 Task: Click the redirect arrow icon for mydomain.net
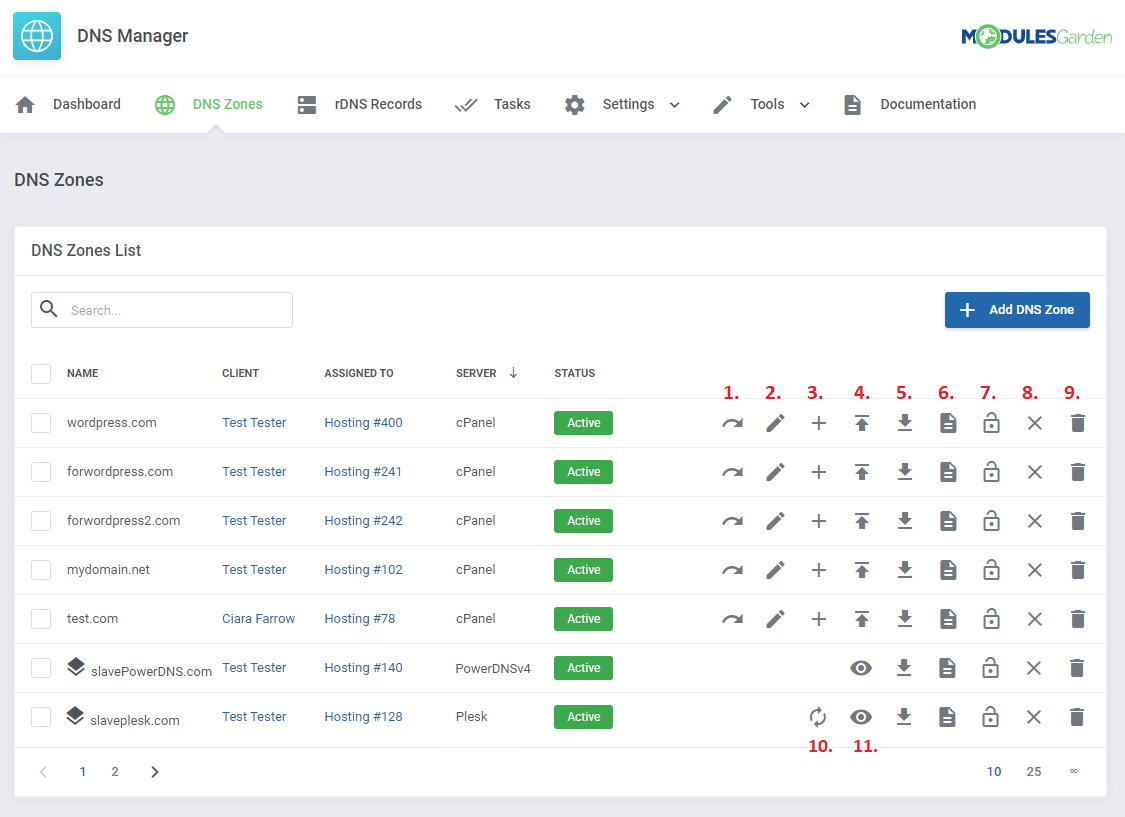coord(732,570)
